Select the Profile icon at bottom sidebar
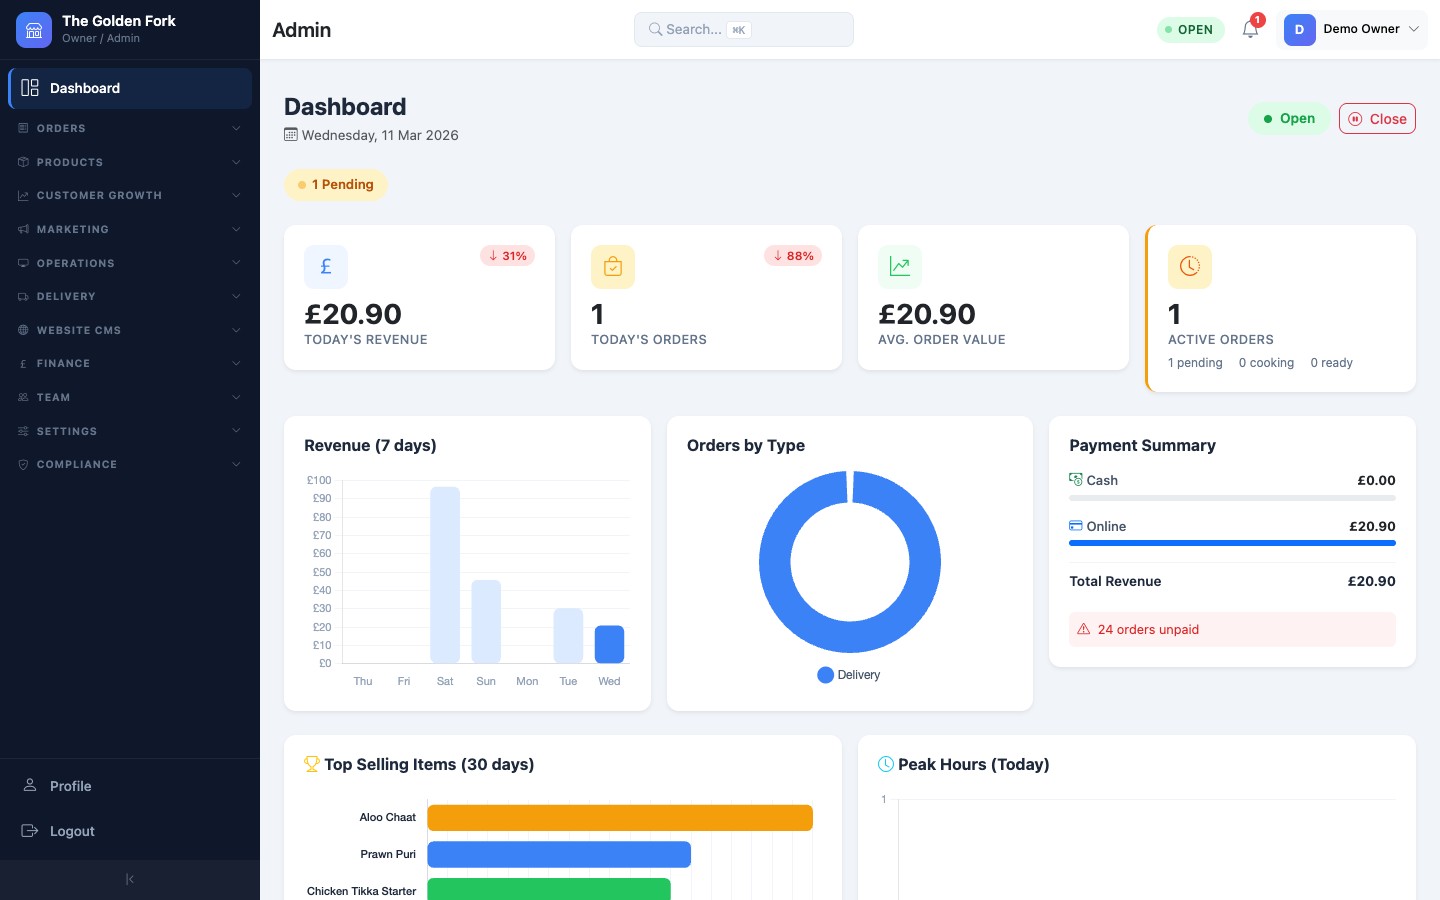 [30, 786]
